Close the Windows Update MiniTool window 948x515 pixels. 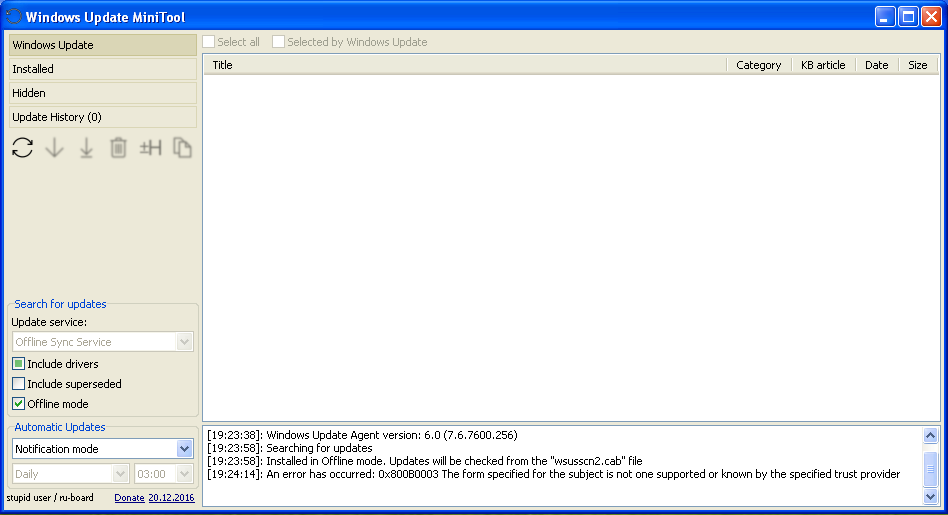[931, 17]
